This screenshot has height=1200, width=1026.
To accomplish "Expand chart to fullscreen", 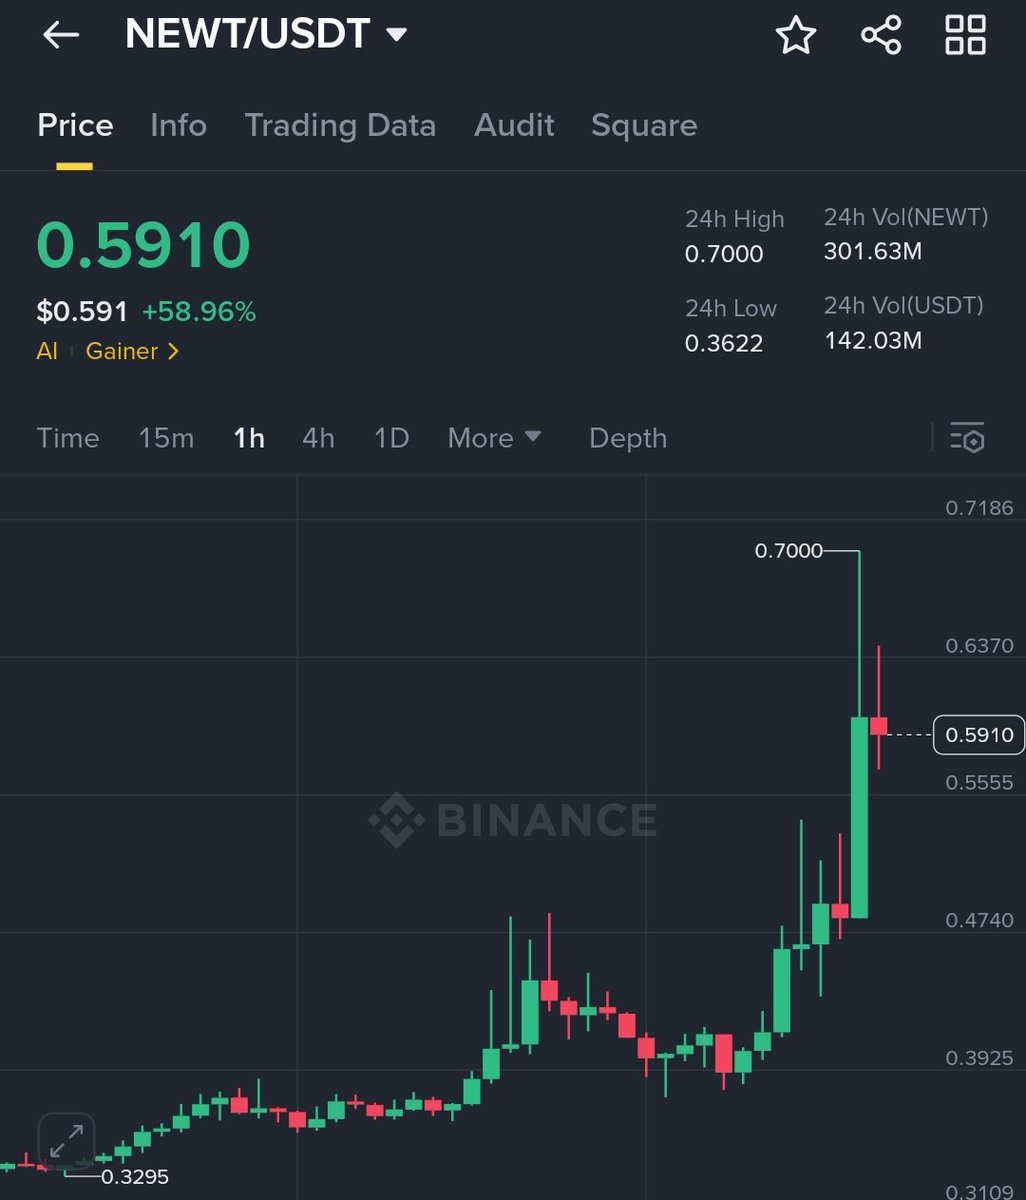I will [x=67, y=1141].
